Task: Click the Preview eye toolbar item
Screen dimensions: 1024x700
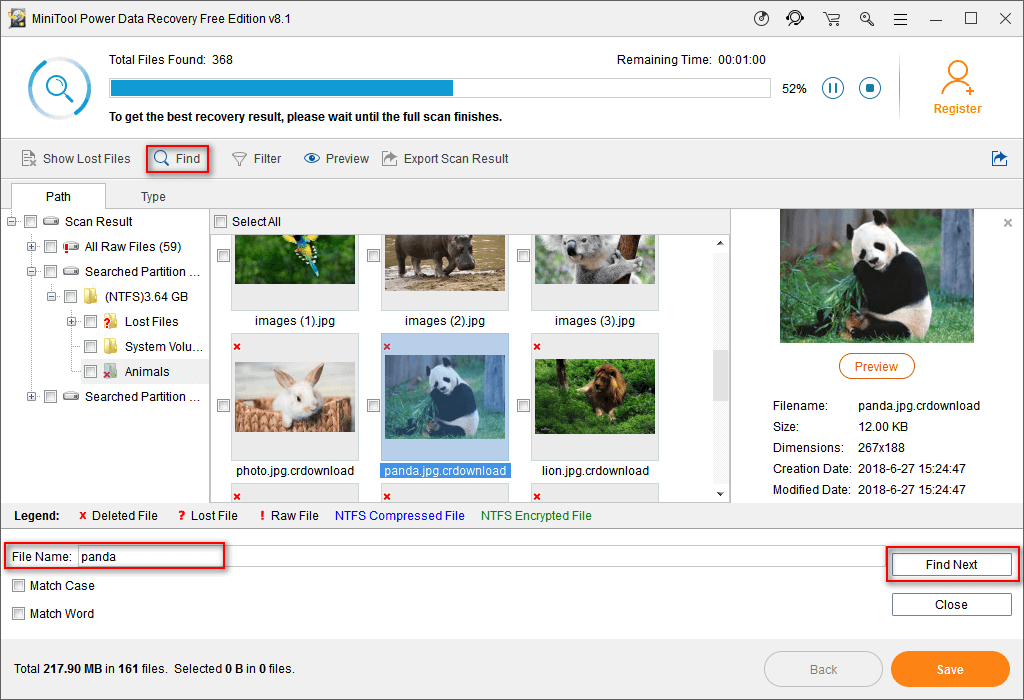Action: tap(336, 159)
